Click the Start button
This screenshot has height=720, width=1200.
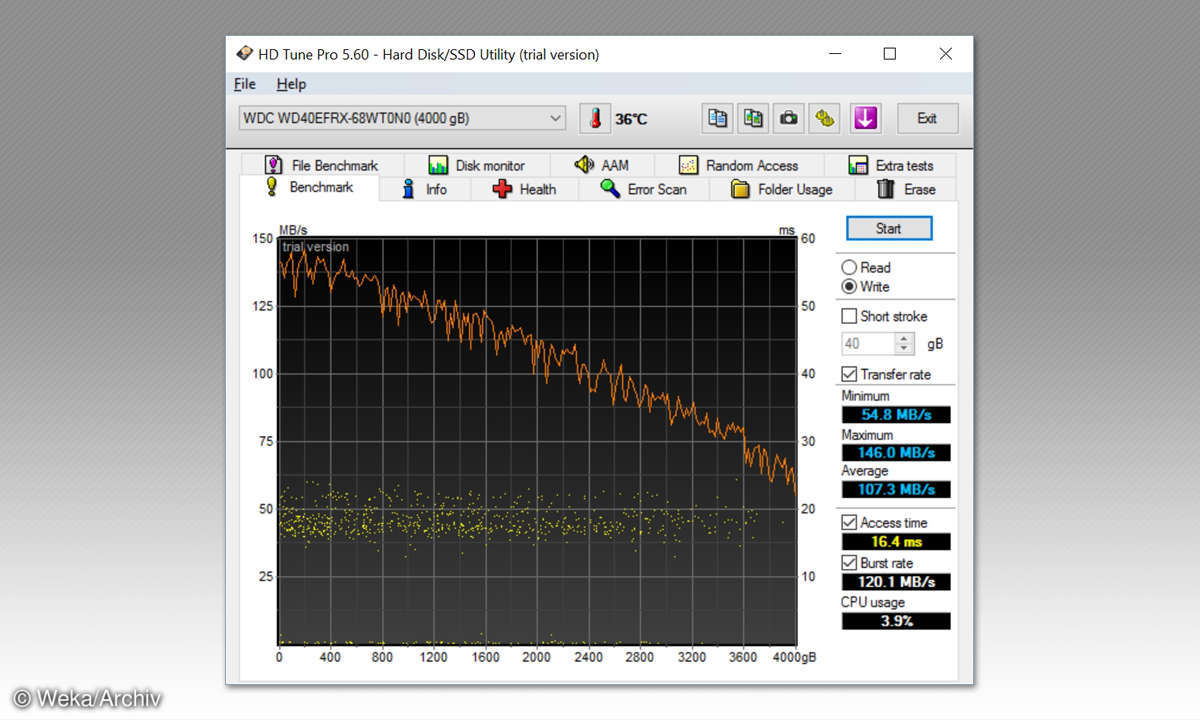tap(889, 228)
